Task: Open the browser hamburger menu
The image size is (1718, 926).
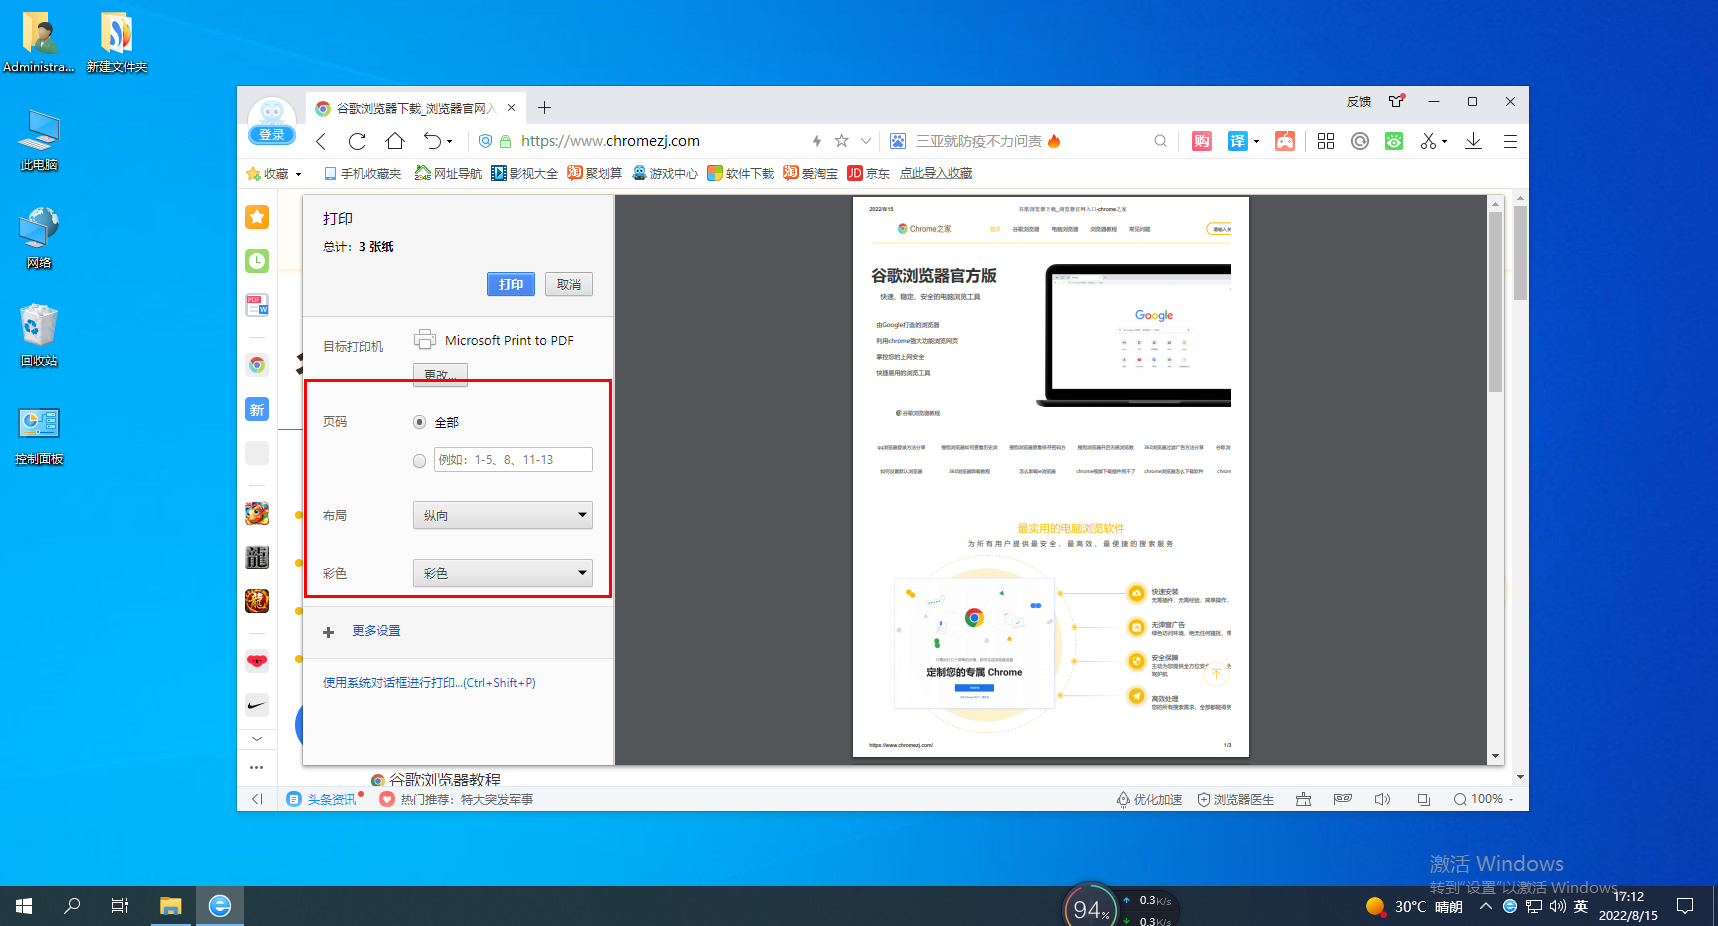Action: tap(1510, 141)
